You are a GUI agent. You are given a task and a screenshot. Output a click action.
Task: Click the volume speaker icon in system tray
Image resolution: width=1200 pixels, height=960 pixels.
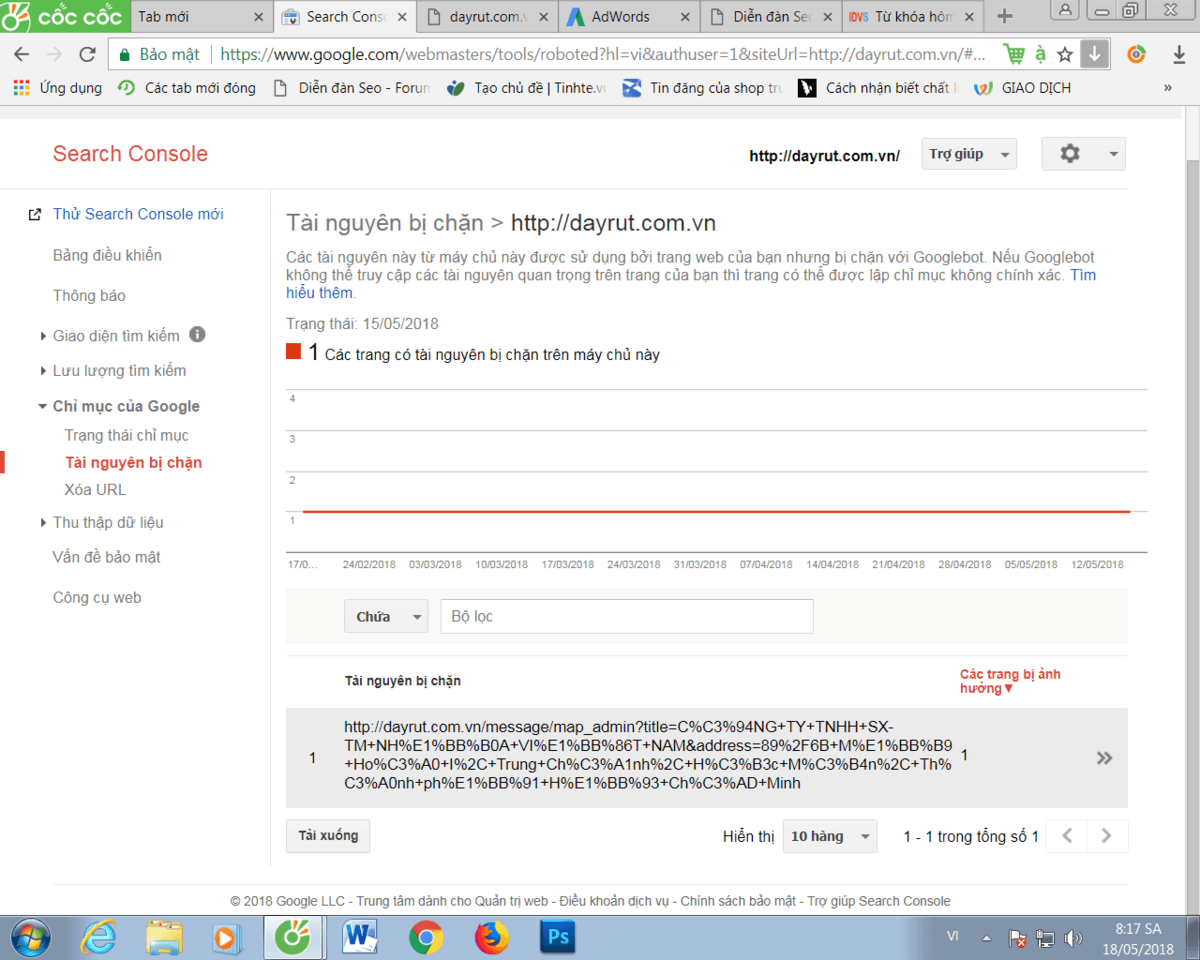click(x=1074, y=938)
